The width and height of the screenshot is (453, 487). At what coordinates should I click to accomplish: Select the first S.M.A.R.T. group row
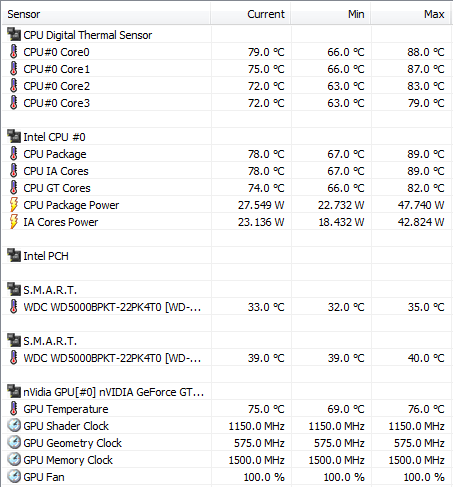pos(227,290)
